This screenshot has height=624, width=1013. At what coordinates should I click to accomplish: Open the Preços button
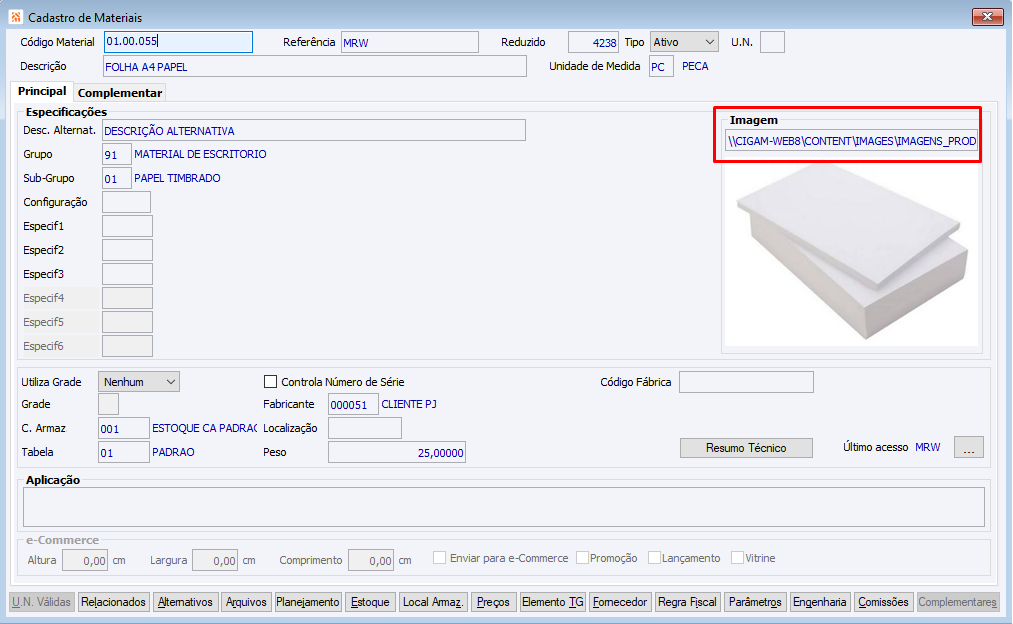coord(494,602)
